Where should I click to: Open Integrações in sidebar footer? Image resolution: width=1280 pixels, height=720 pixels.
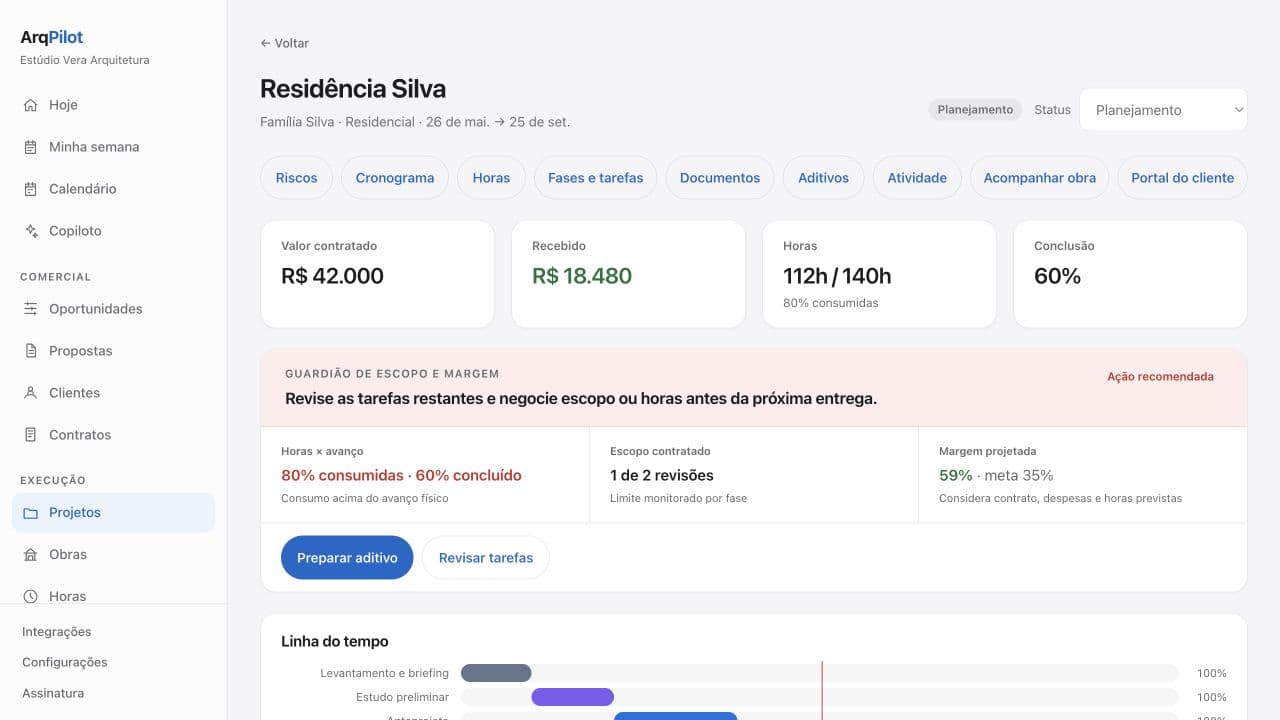57,632
